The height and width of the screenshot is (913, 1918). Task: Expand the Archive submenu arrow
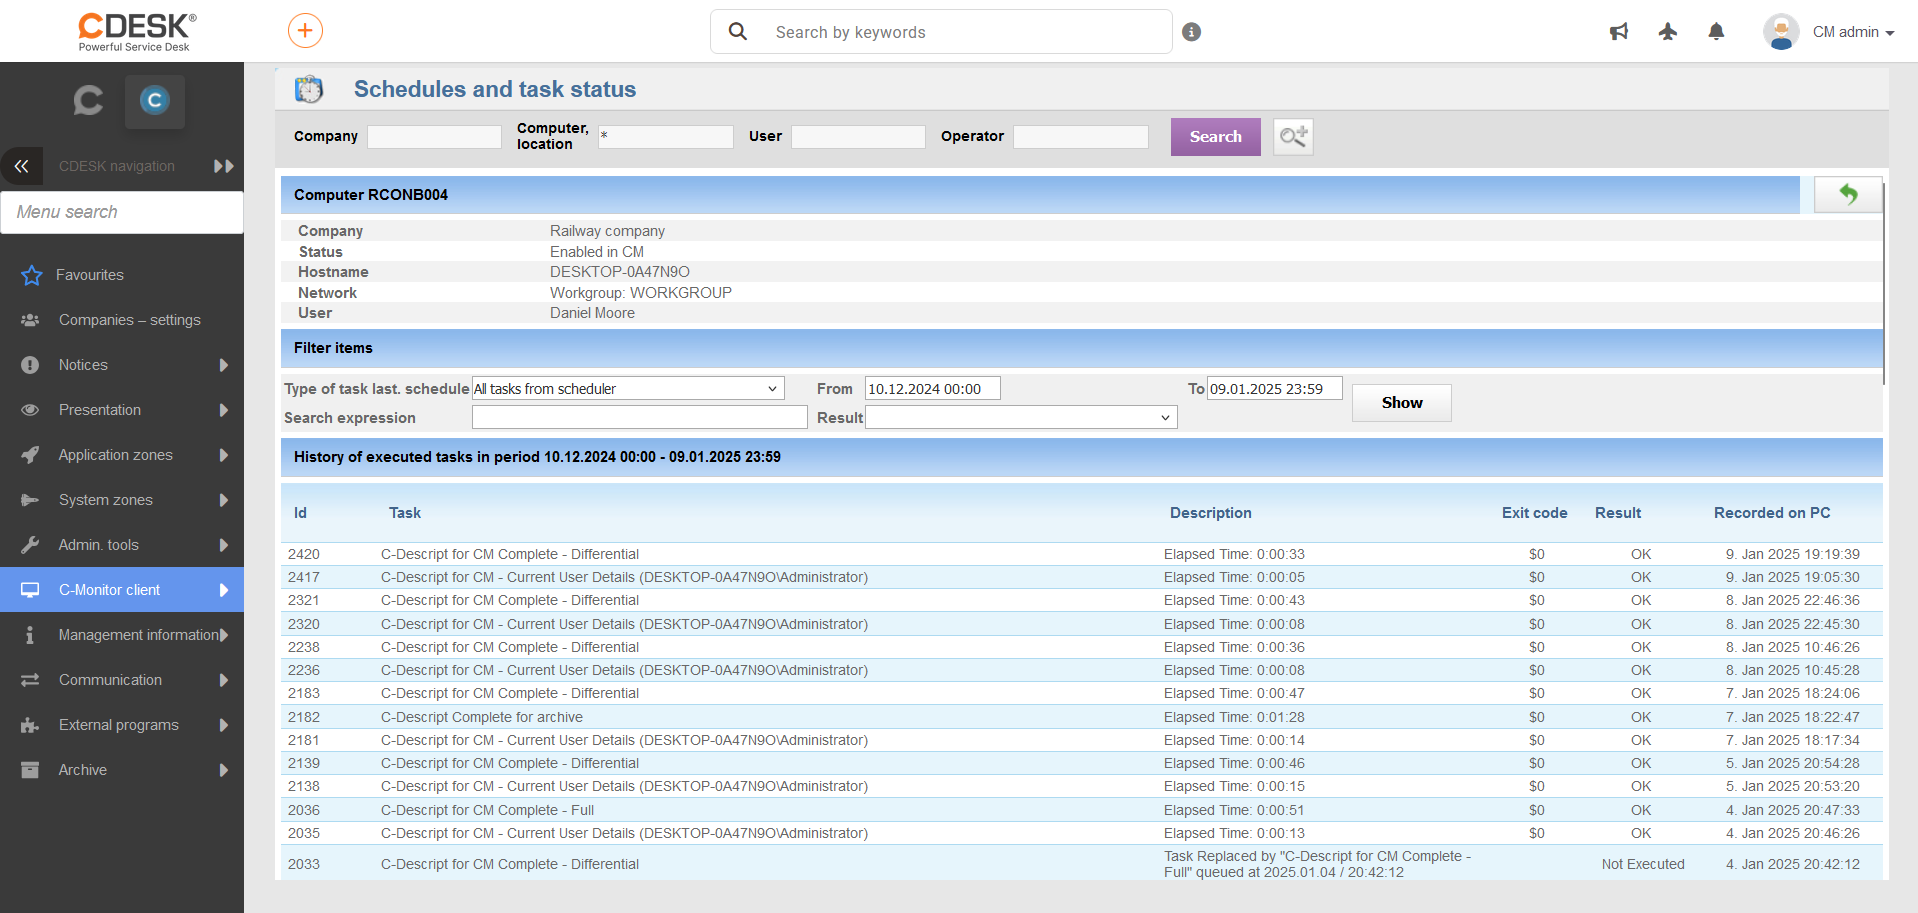[x=224, y=770]
